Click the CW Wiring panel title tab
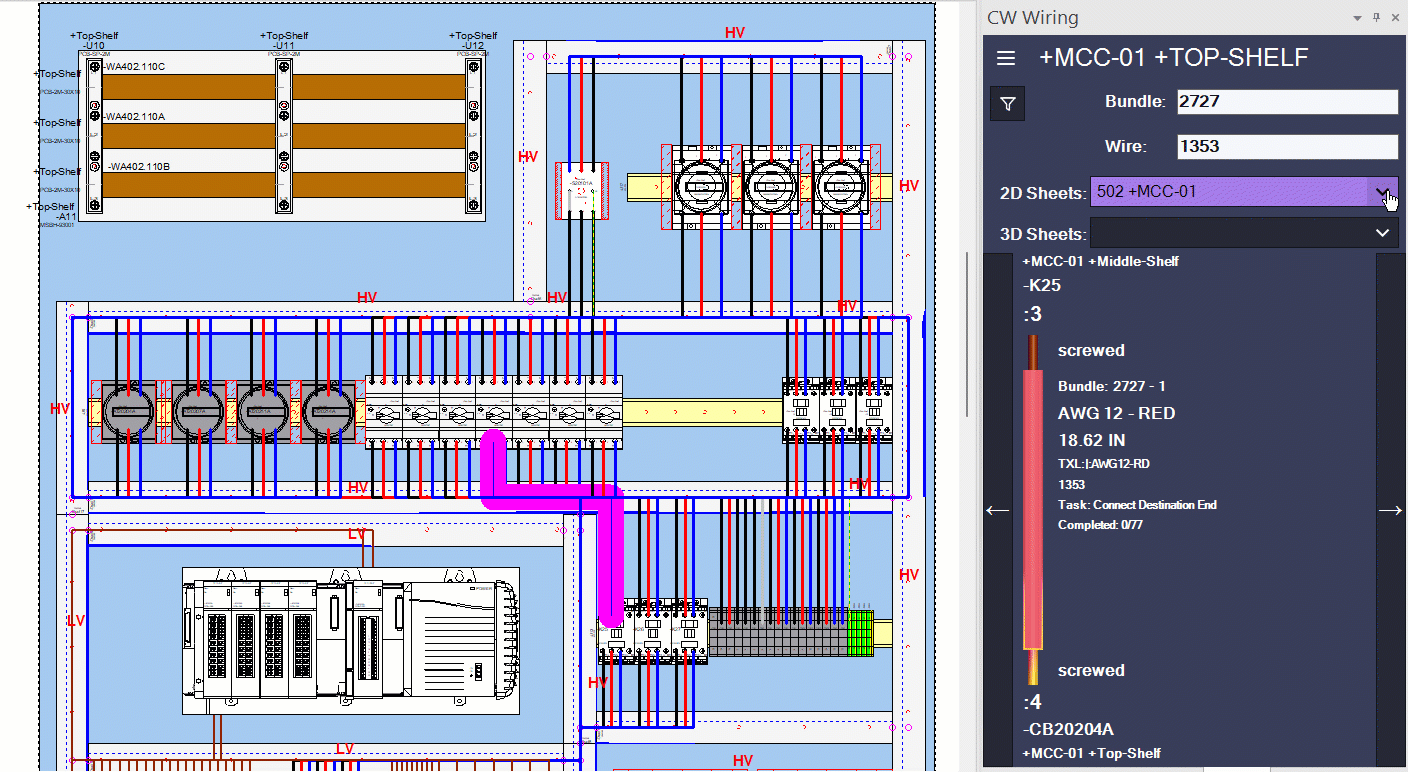The height and width of the screenshot is (772, 1408). [x=1032, y=17]
